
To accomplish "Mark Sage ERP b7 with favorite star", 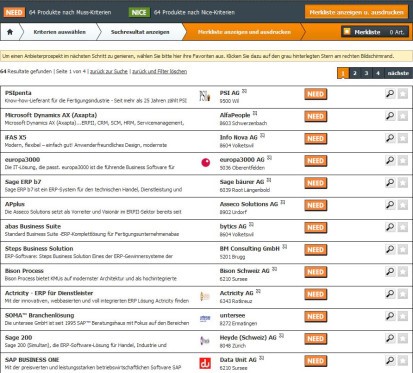I will click(x=403, y=183).
